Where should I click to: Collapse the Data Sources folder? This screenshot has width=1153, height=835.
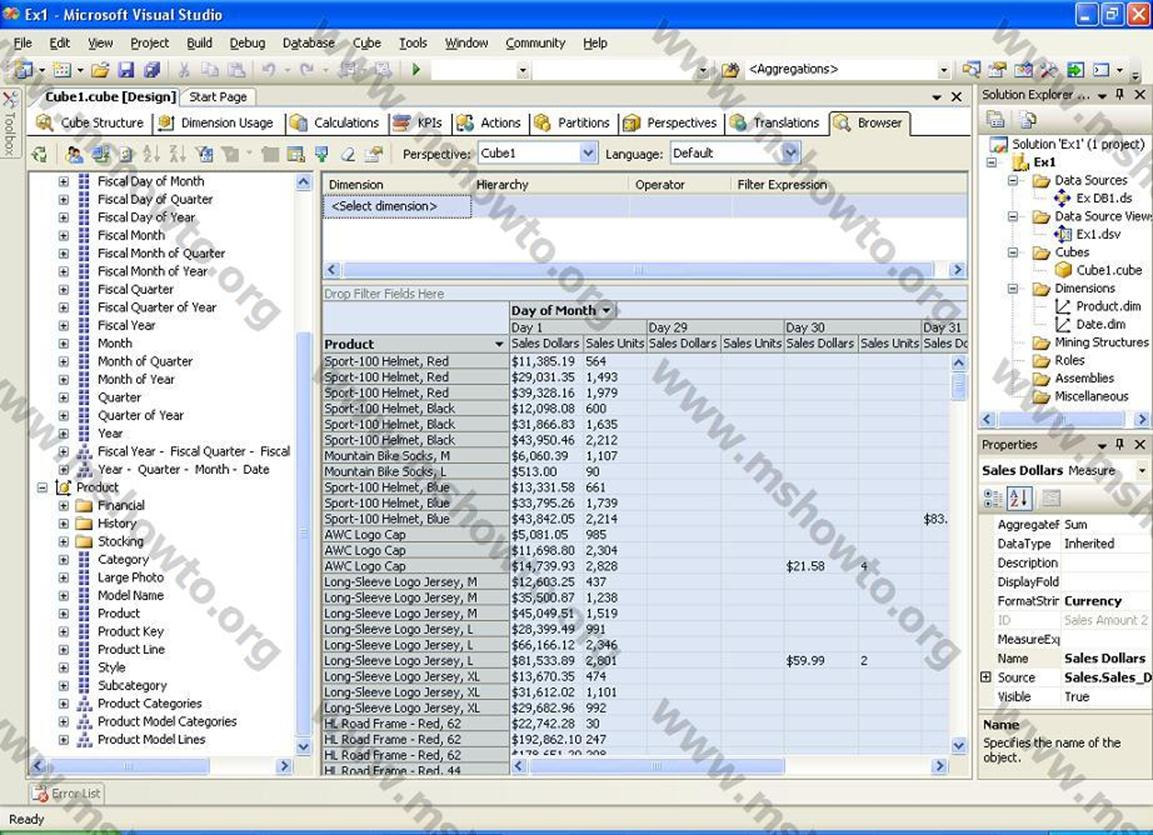point(1013,181)
